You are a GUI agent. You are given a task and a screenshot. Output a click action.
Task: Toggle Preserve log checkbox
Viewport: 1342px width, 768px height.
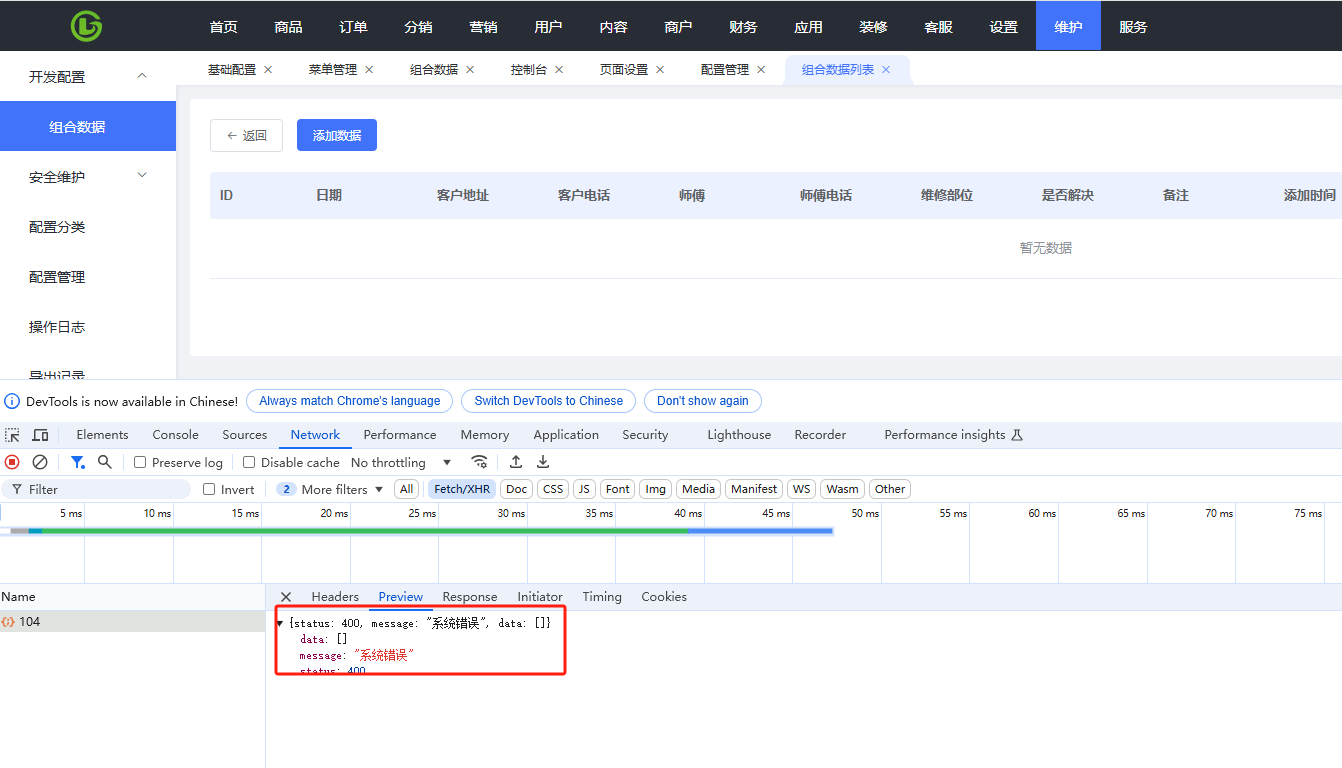pos(140,462)
